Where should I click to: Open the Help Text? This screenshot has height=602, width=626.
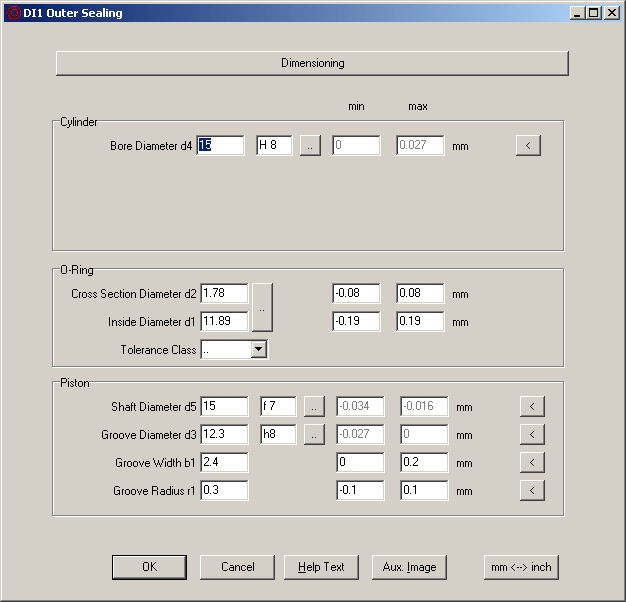click(x=321, y=567)
